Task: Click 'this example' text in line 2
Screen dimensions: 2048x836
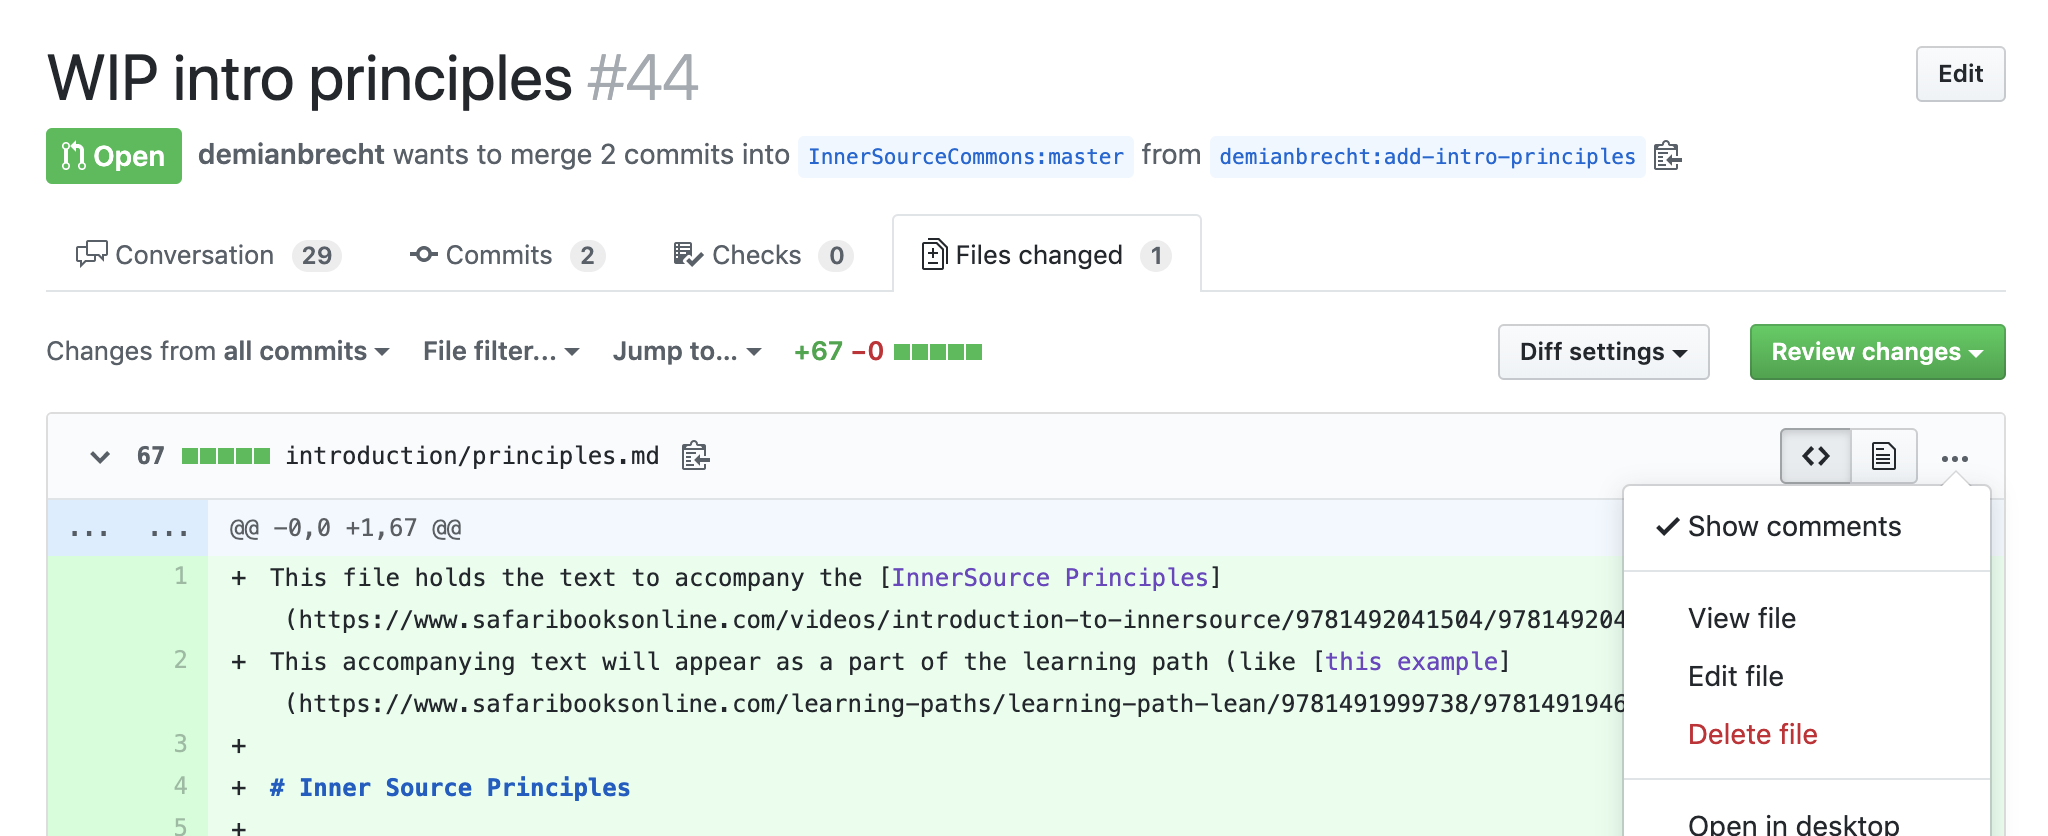Action: click(1411, 662)
